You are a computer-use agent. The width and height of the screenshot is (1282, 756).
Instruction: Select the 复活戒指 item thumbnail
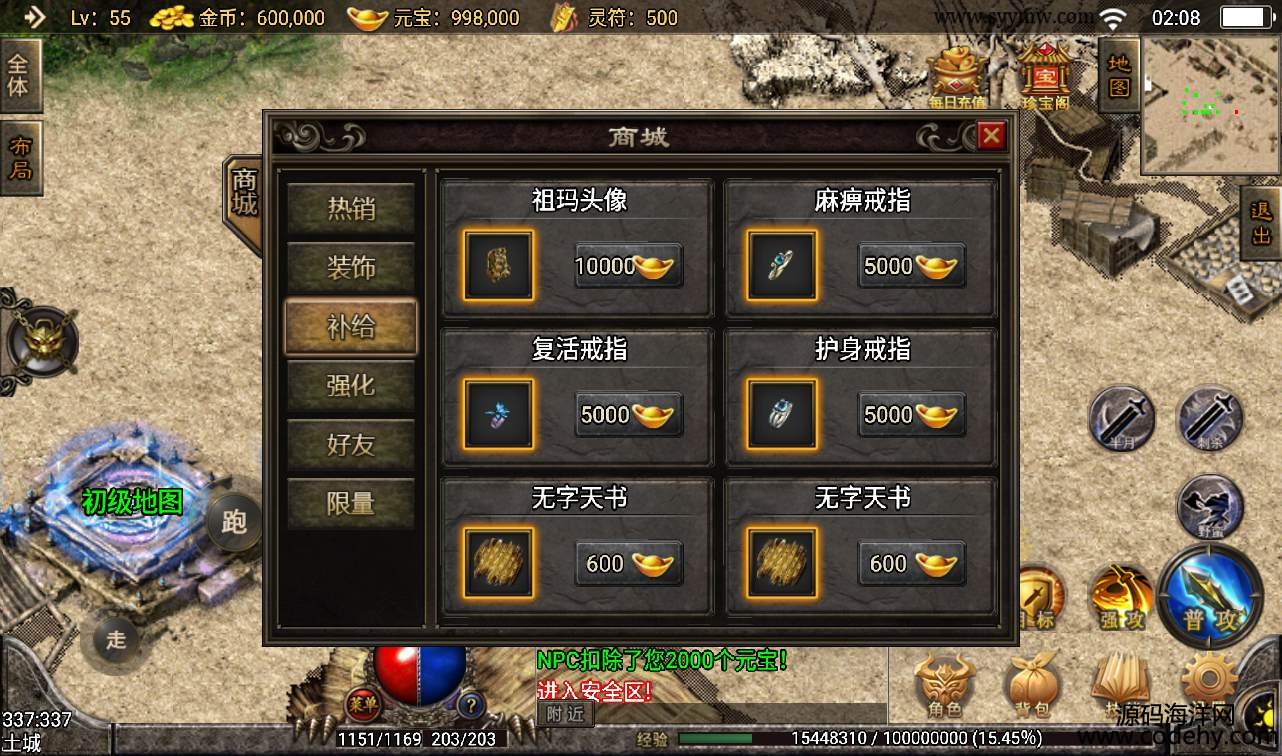pos(498,414)
